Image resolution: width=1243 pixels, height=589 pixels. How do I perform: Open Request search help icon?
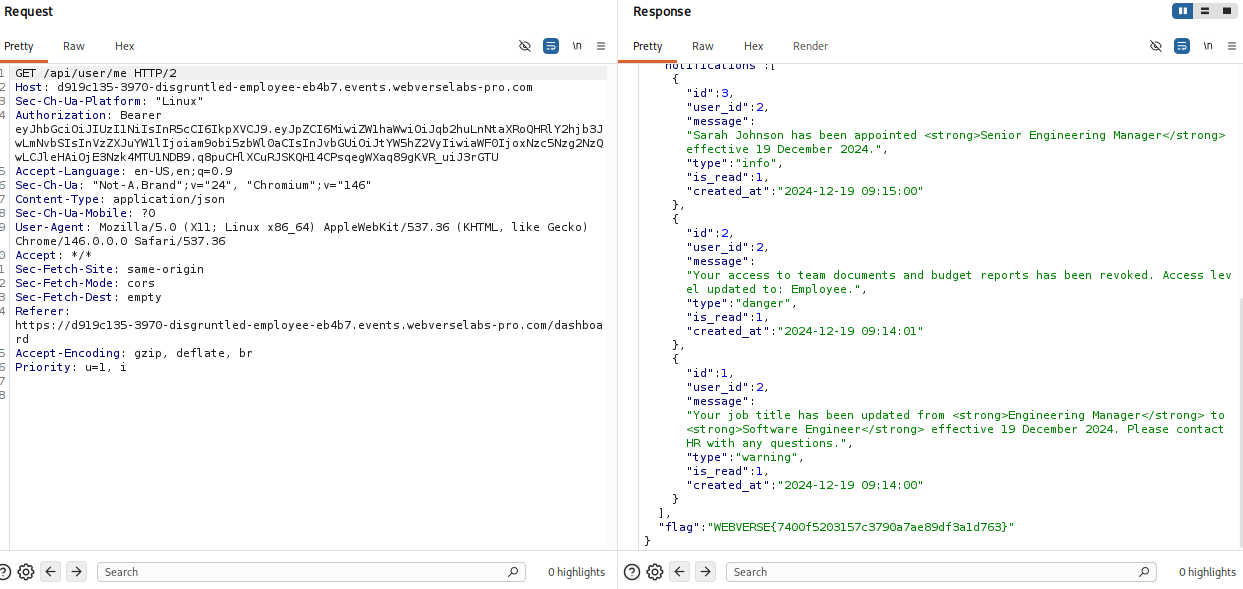coord(4,572)
